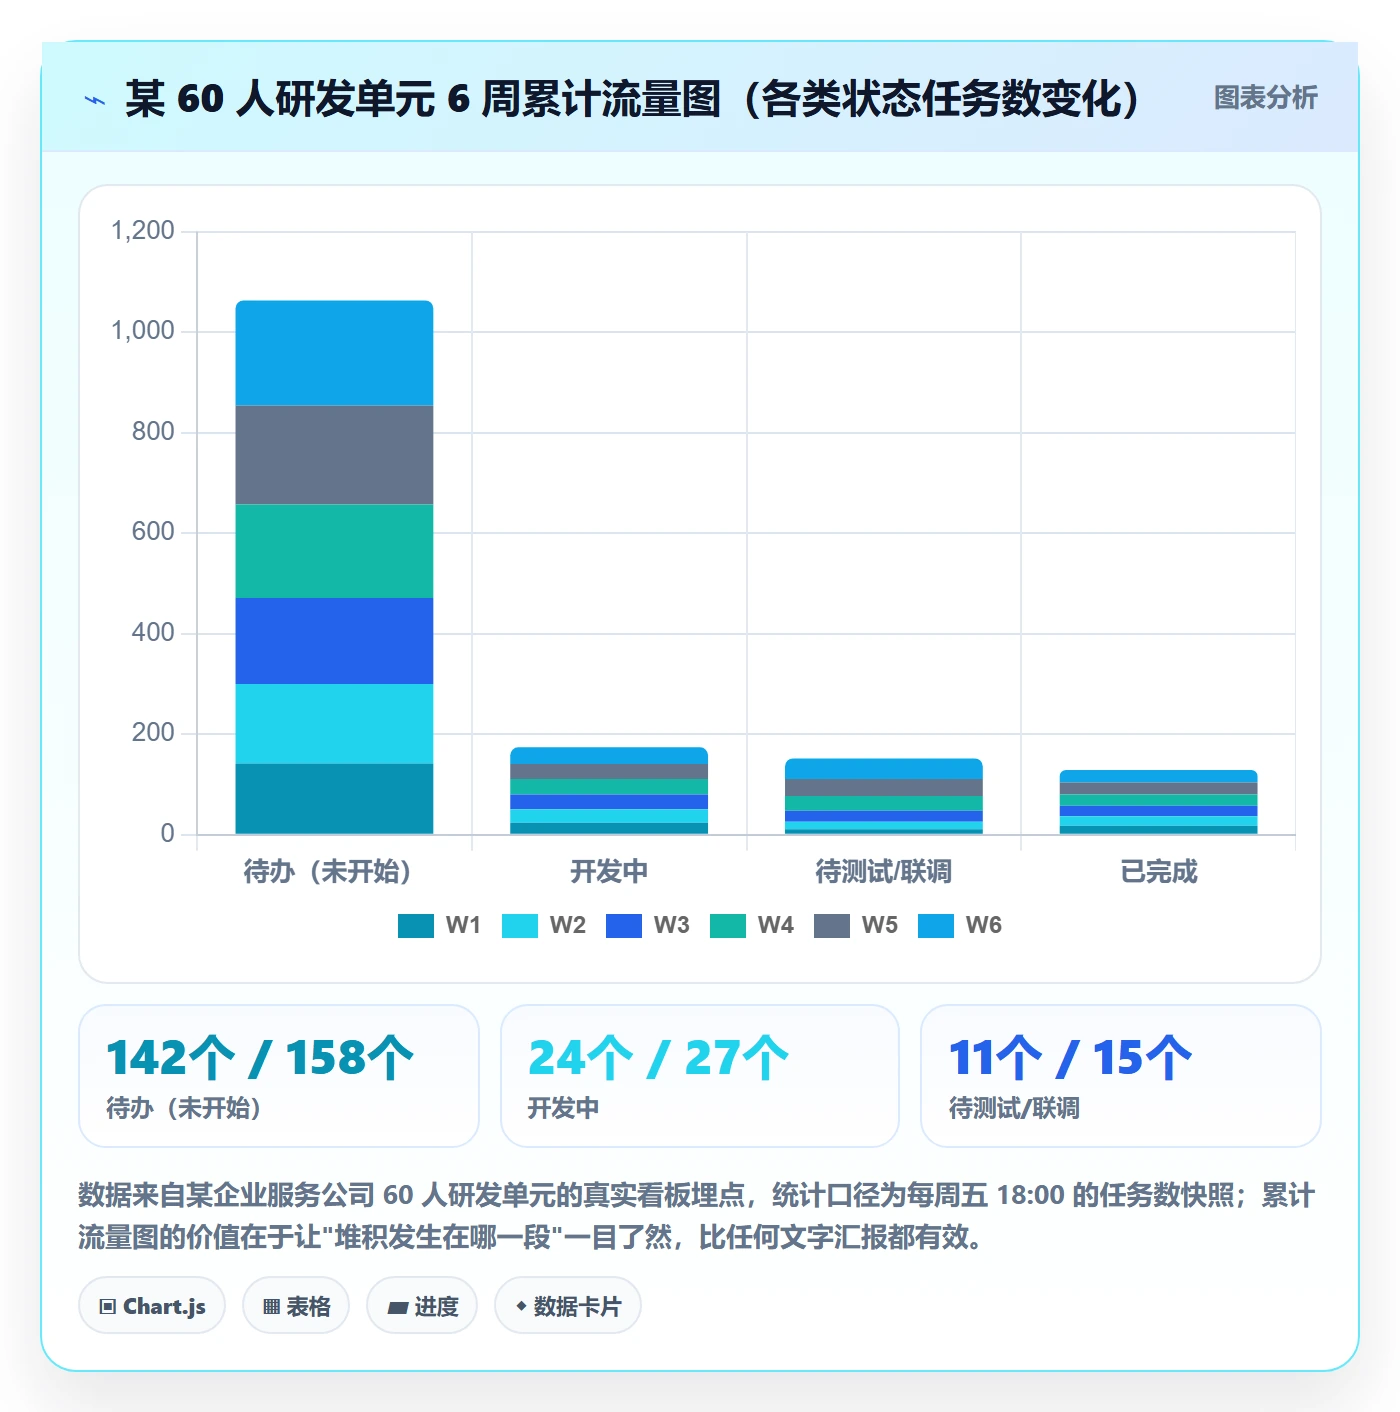This screenshot has height=1412, width=1400.
Task: Select the 142个 / 158个 待办 stat card
Action: coord(279,1076)
